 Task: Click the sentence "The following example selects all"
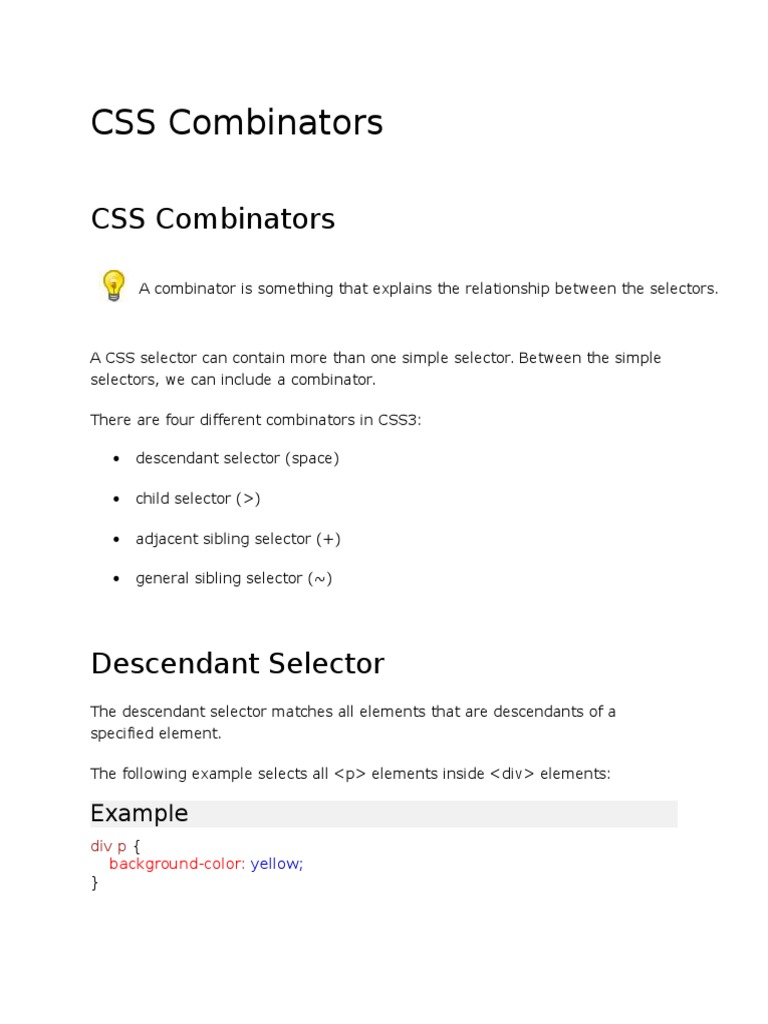pos(350,774)
